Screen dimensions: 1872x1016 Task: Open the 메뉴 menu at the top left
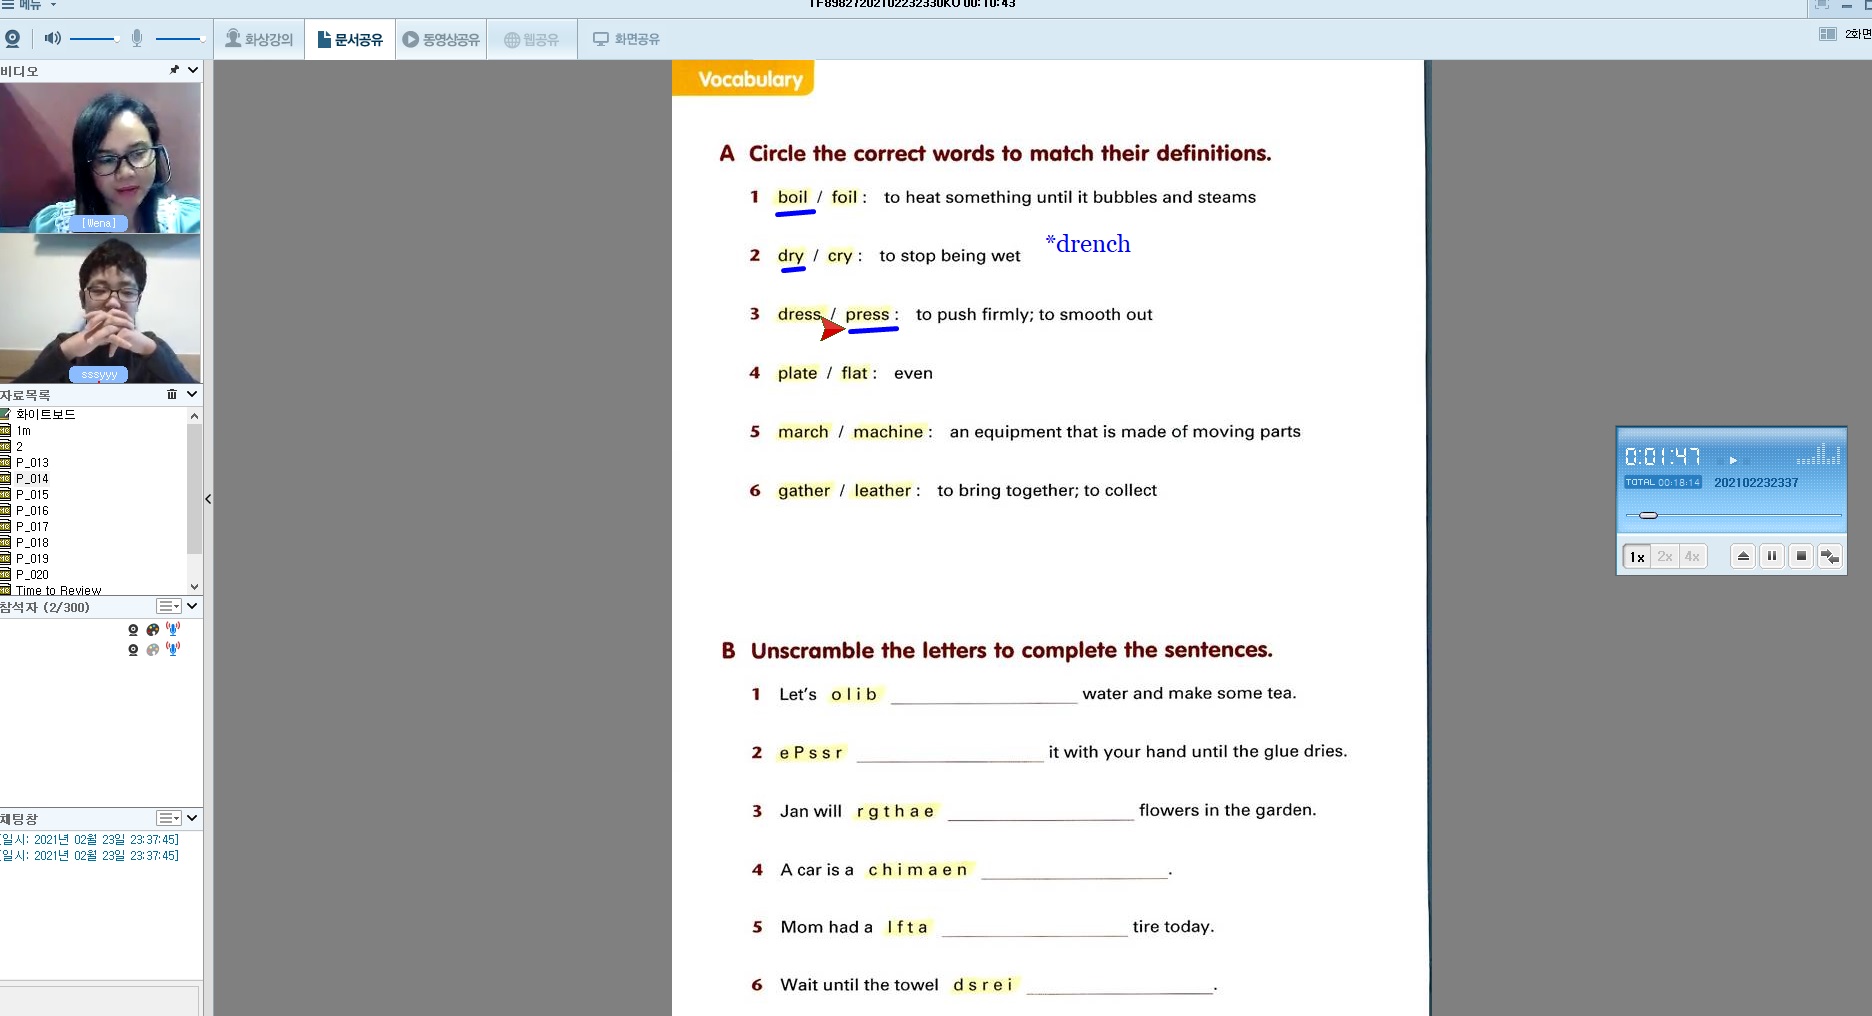tap(30, 5)
